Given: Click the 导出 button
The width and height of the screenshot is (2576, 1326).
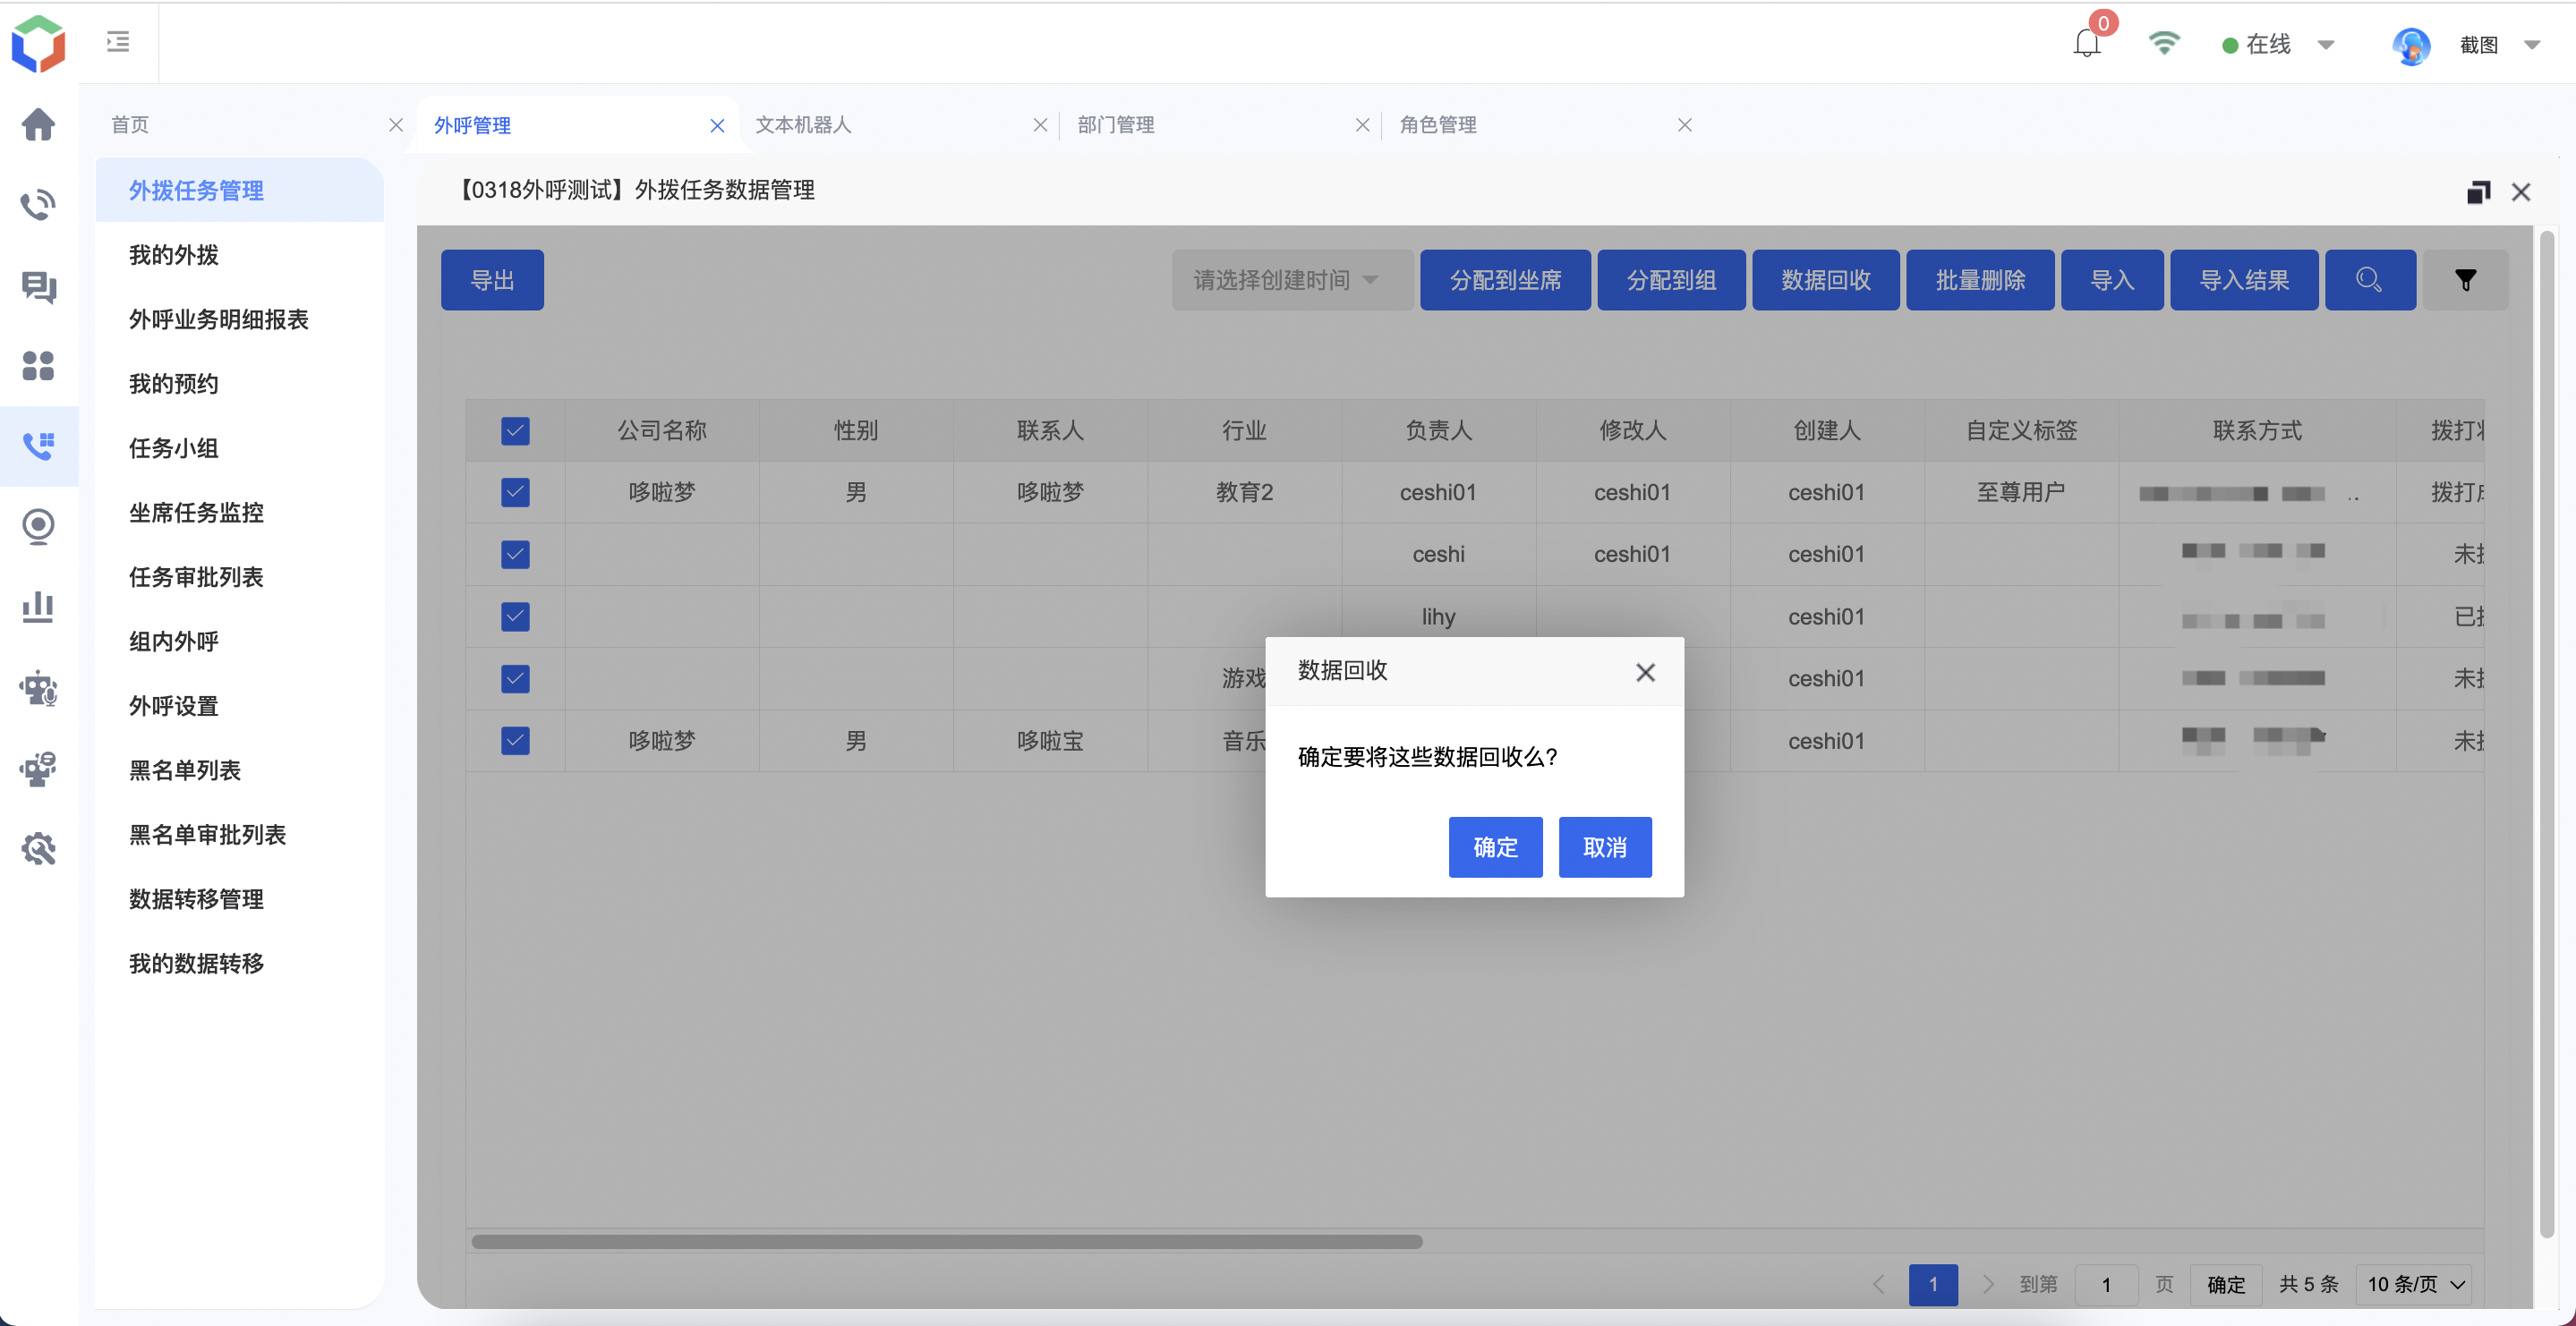Looking at the screenshot, I should 492,280.
